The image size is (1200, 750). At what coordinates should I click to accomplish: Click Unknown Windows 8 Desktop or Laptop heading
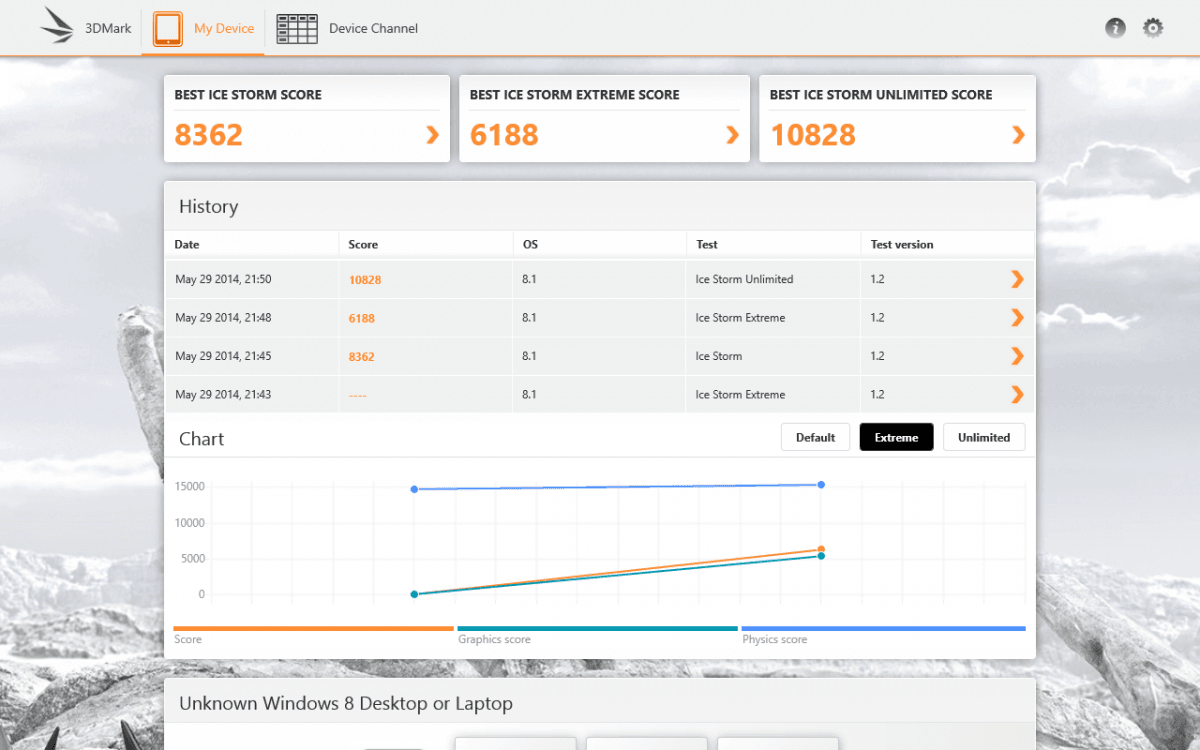tap(346, 704)
